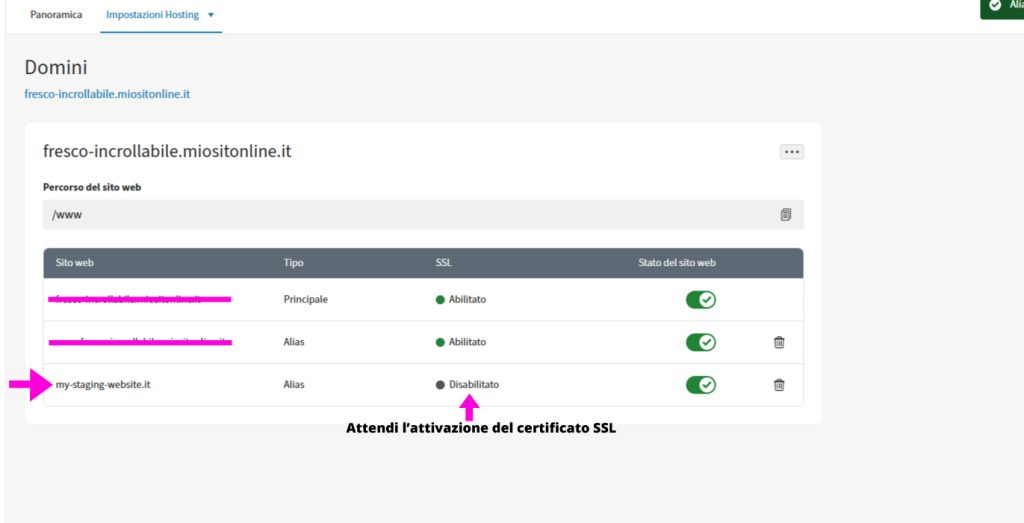This screenshot has height=523, width=1024.
Task: Switch off the SSL-enabled Alias site toggle
Action: (700, 342)
